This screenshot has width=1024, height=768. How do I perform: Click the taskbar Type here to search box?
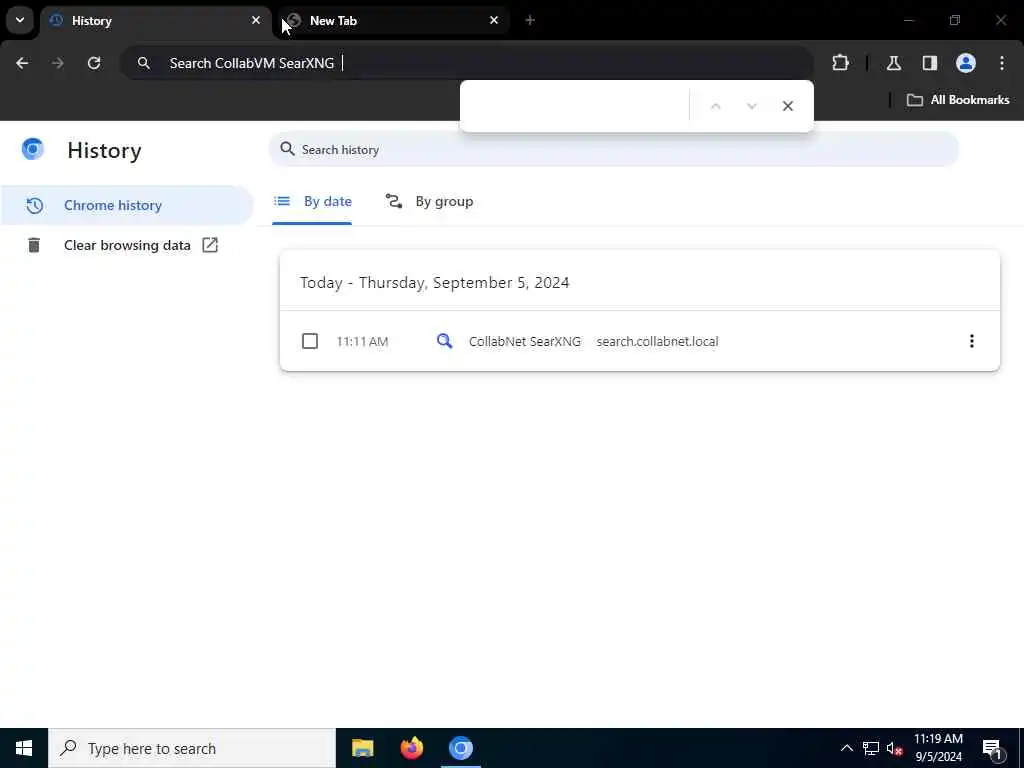click(x=192, y=748)
